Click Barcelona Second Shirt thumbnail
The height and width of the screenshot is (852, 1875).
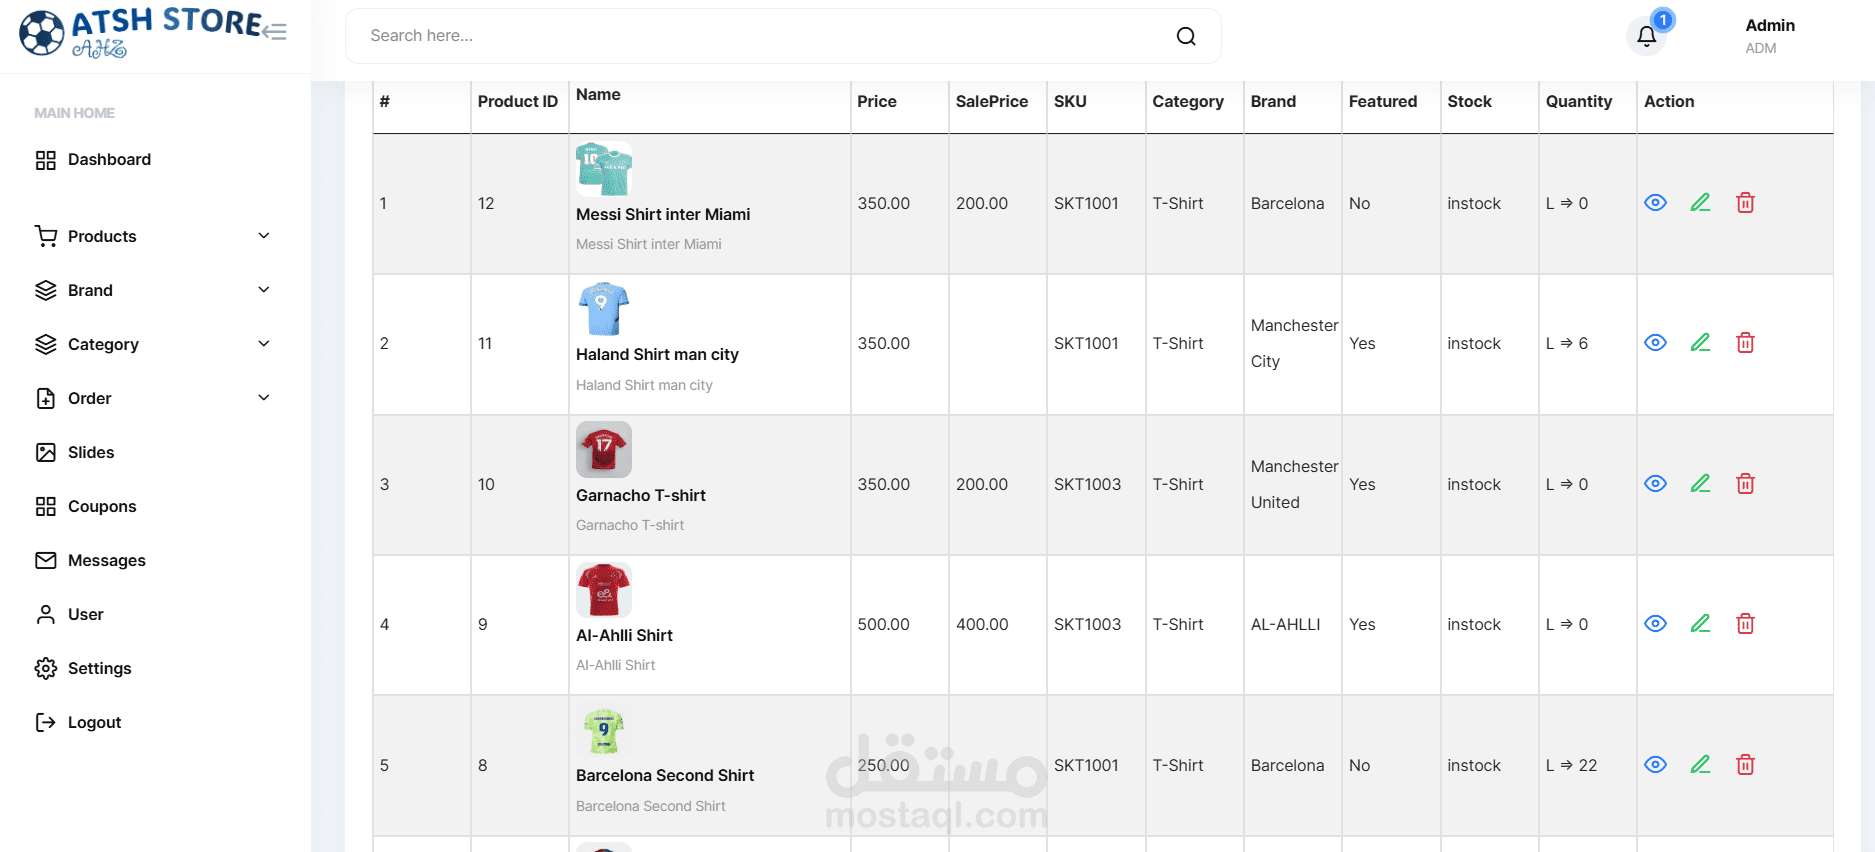coord(604,730)
